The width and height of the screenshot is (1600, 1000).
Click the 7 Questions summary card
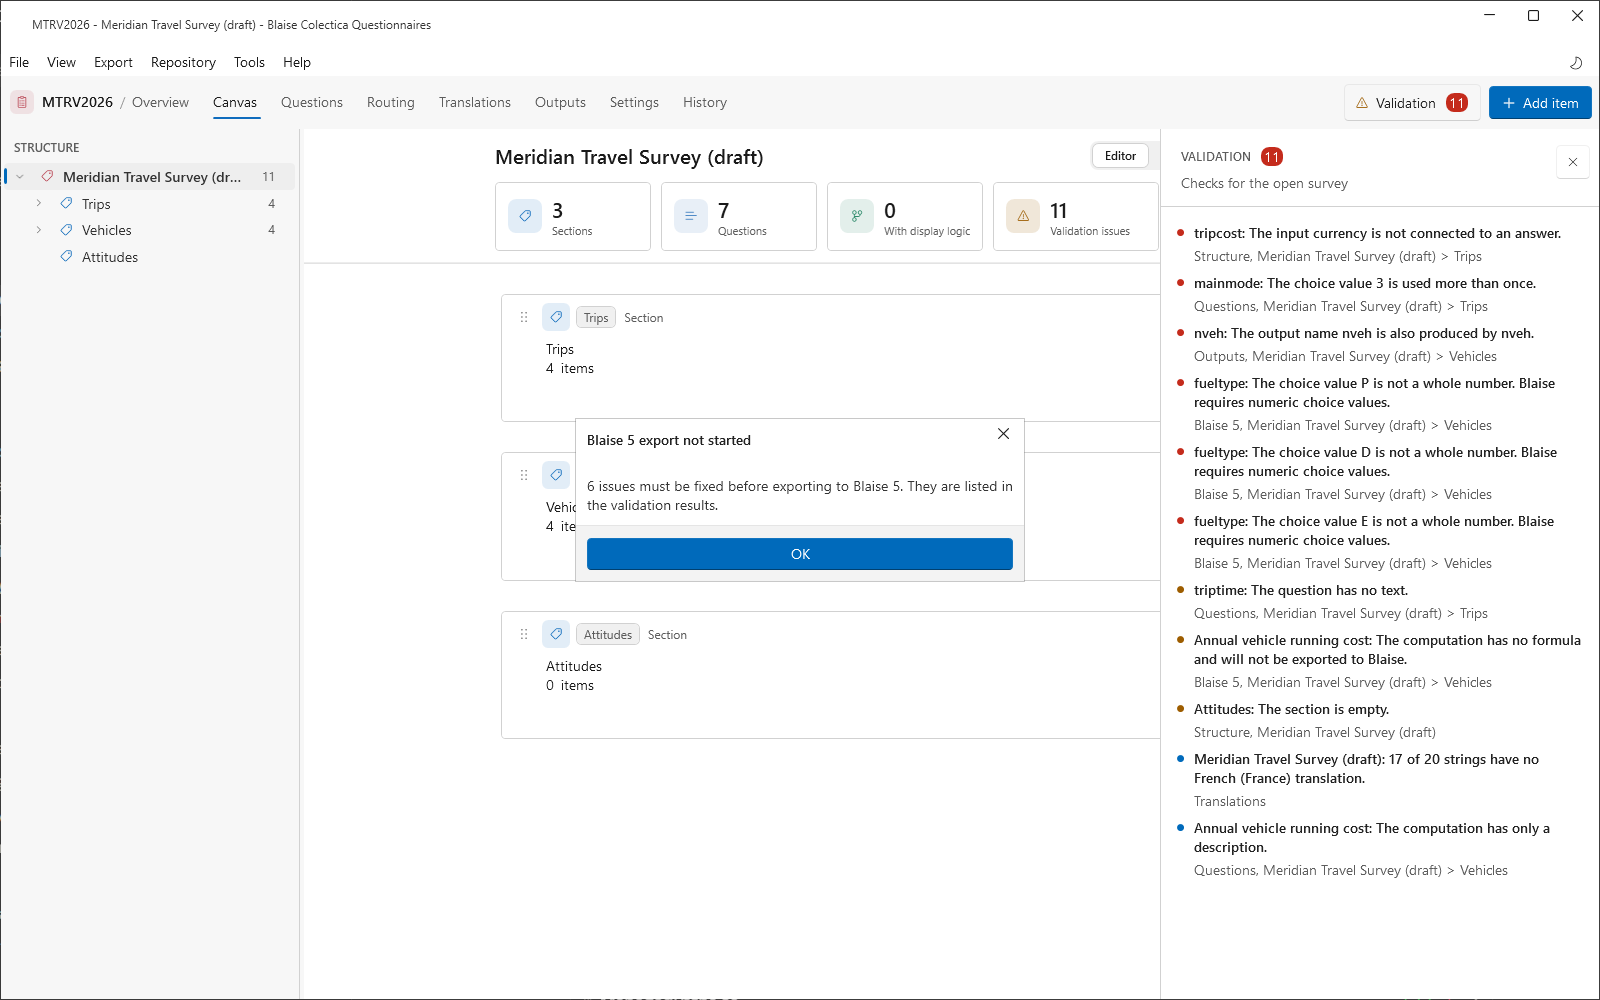click(739, 216)
